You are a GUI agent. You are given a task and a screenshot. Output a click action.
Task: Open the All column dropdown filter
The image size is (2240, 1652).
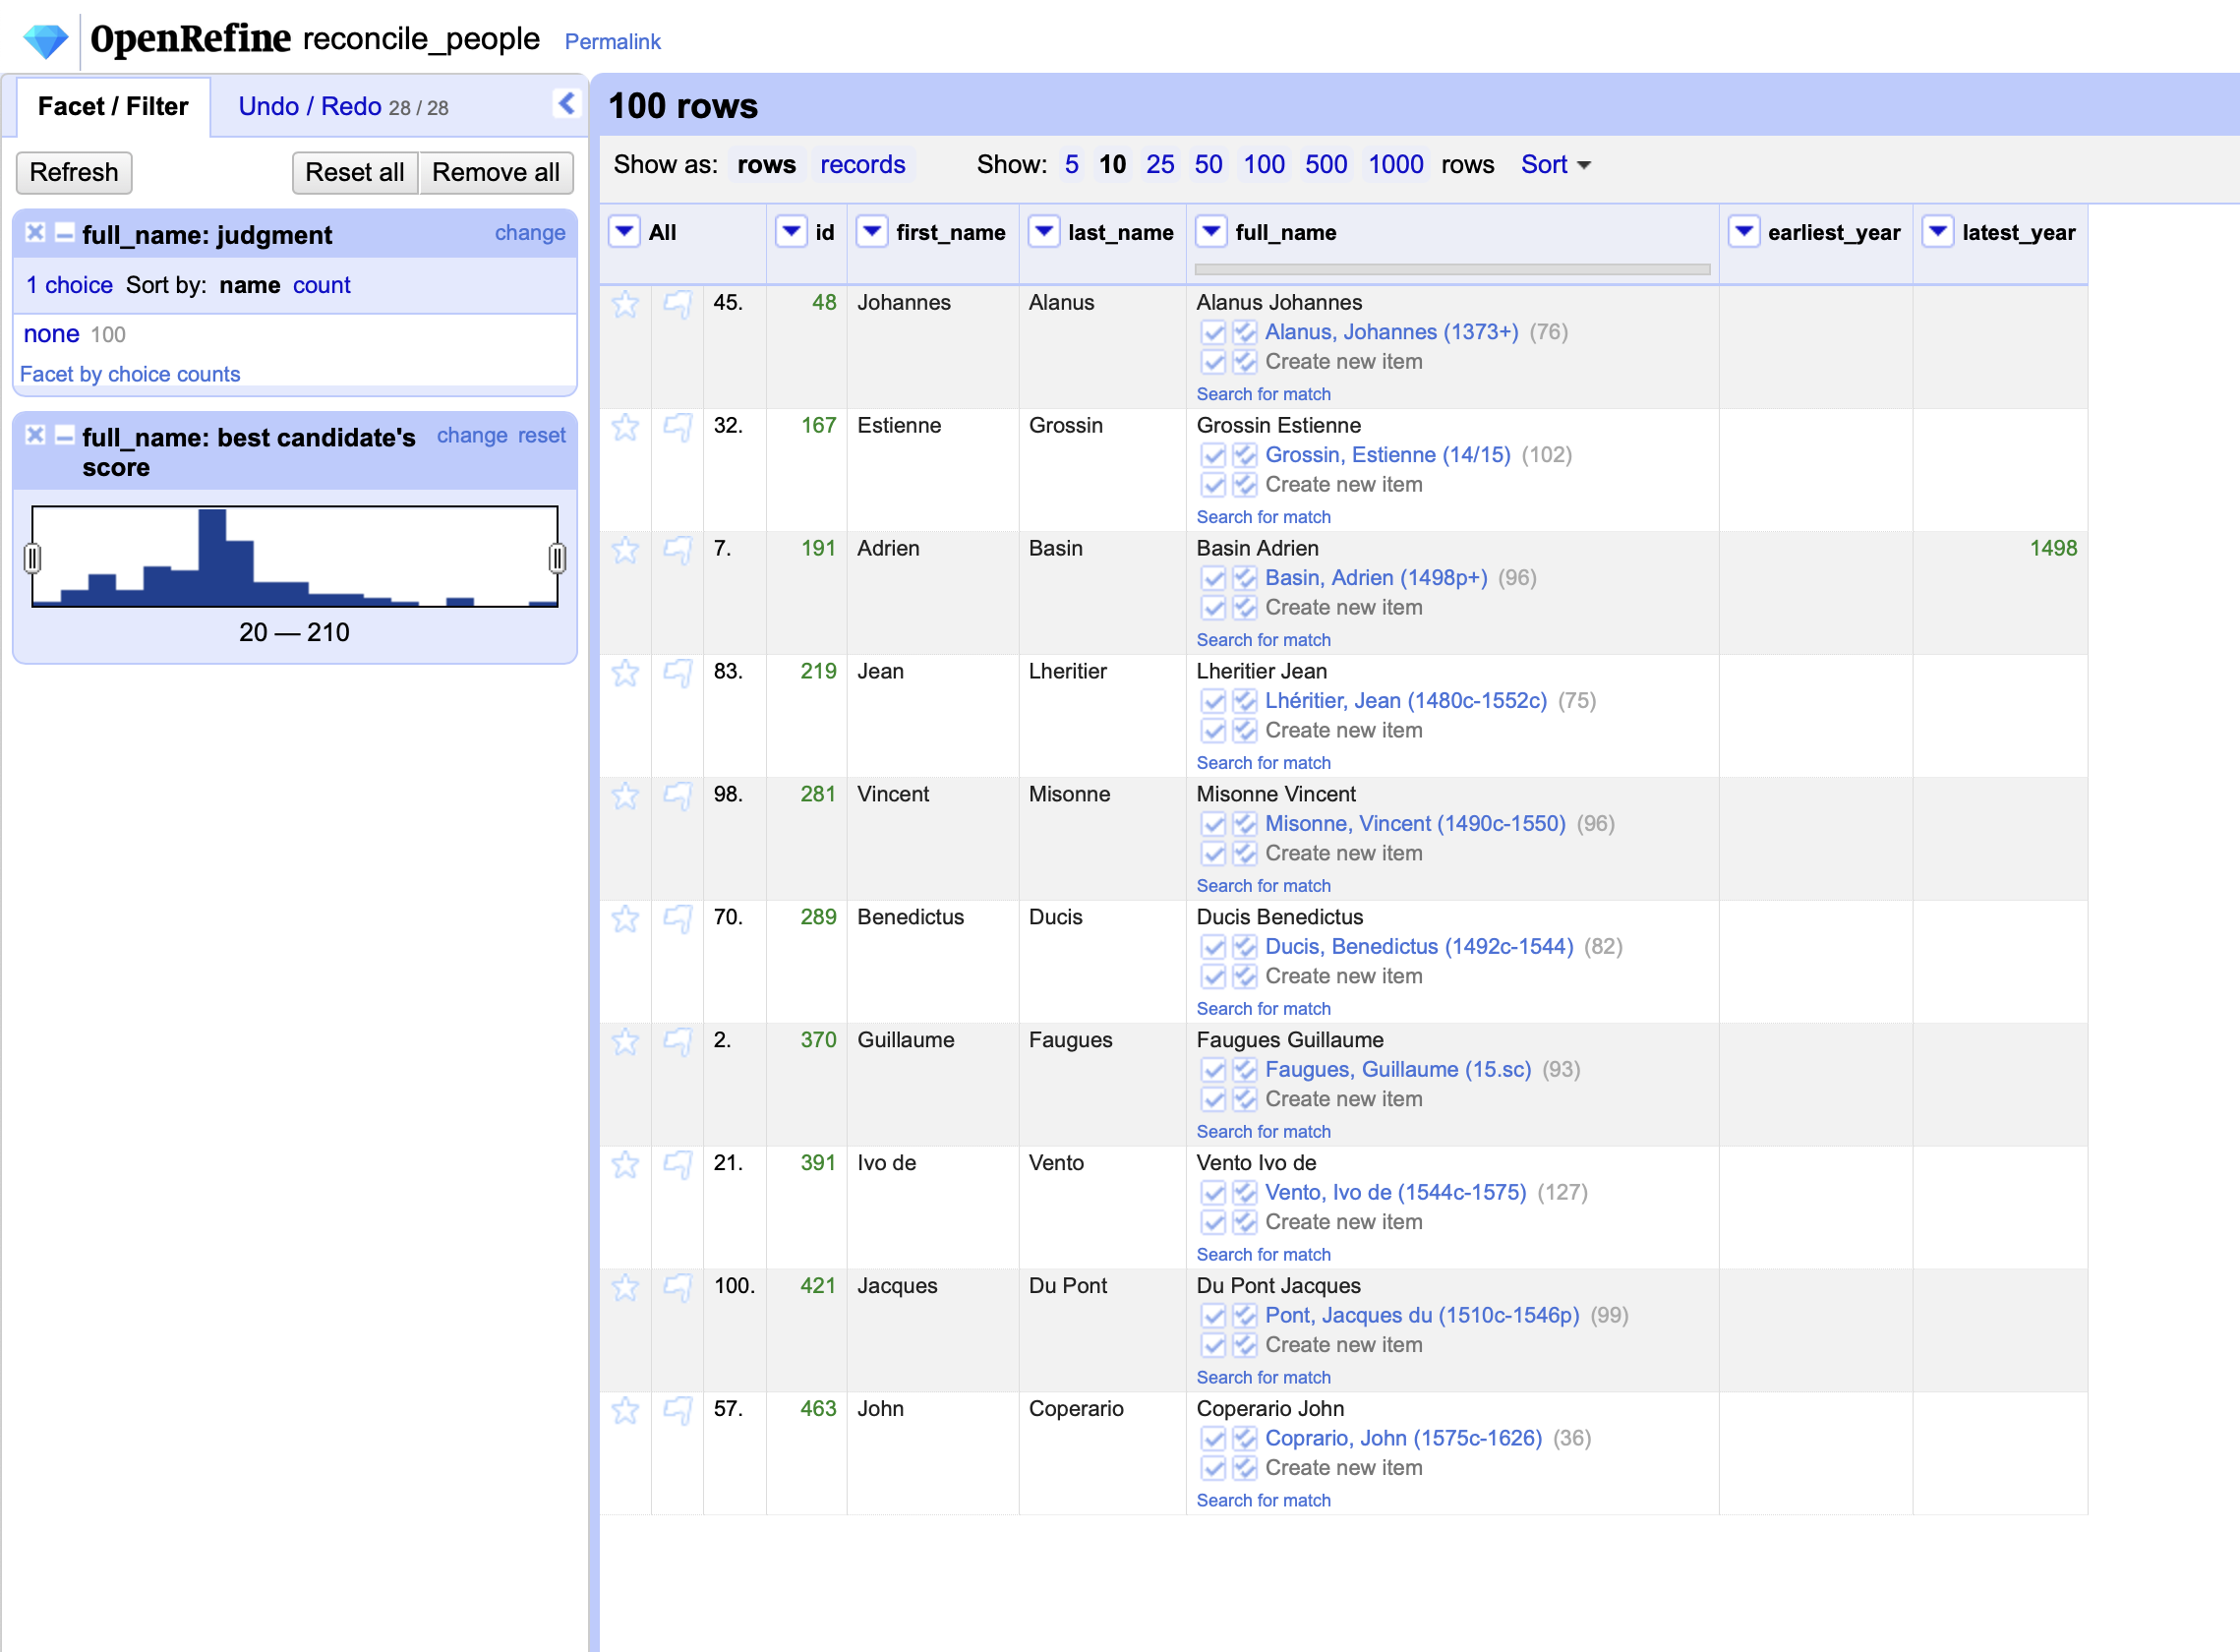tap(622, 233)
